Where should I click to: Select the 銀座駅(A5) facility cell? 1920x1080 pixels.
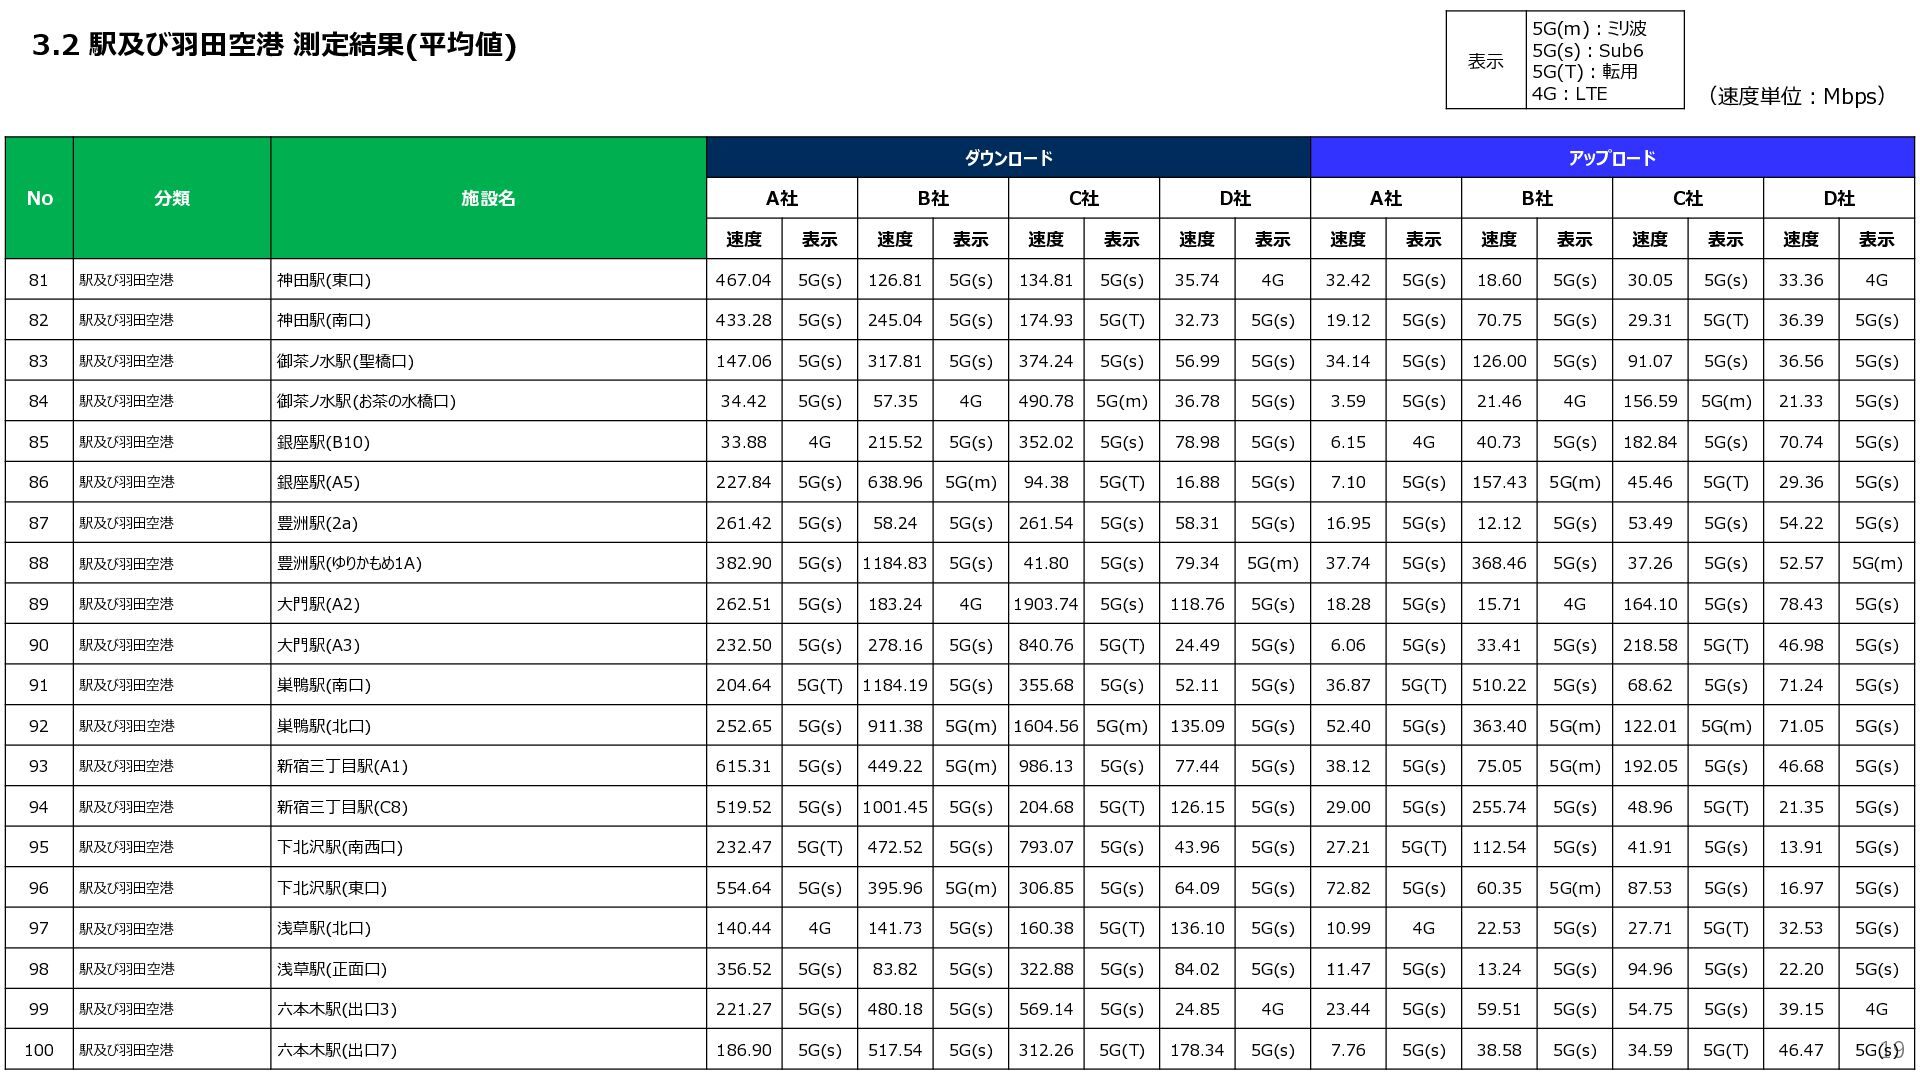click(318, 482)
